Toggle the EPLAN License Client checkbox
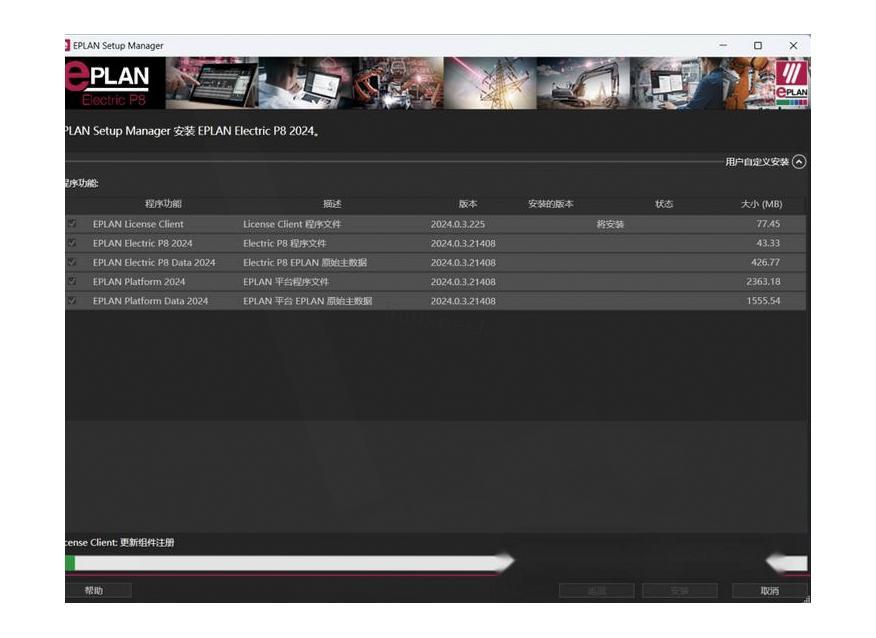 72,224
